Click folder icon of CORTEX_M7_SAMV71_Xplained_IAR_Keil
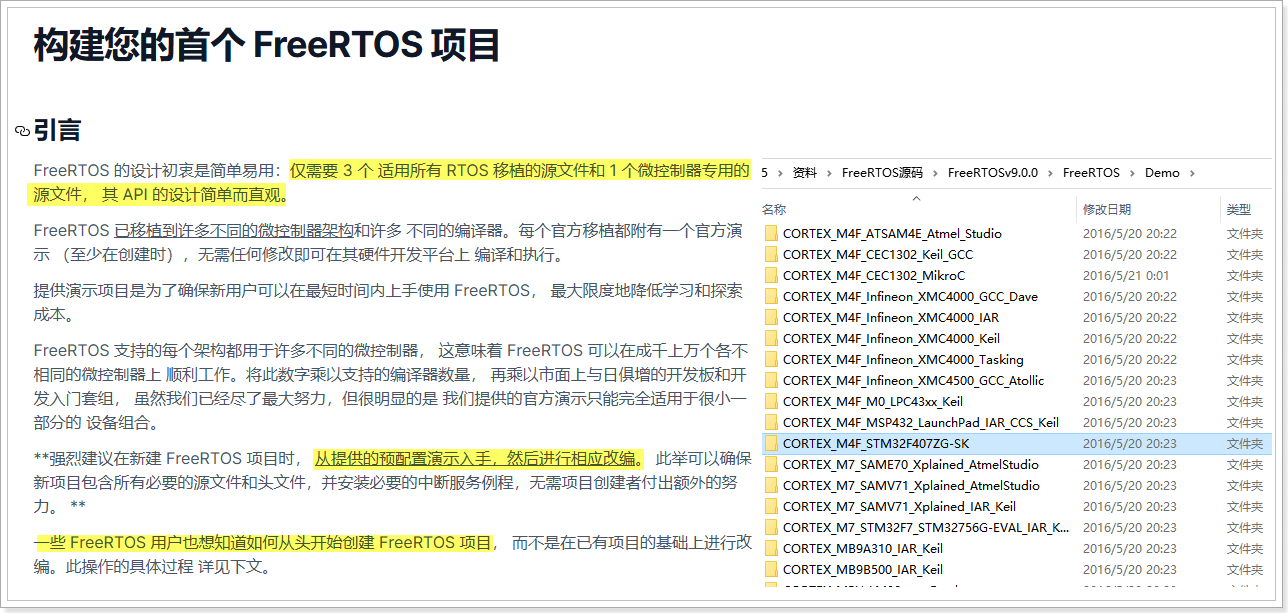This screenshot has height=613, width=1288. 771,506
